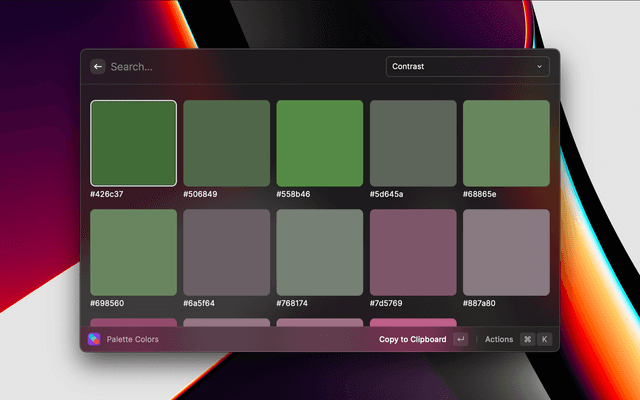Click the Command key symbol in footer
The height and width of the screenshot is (400, 640).
[527, 339]
